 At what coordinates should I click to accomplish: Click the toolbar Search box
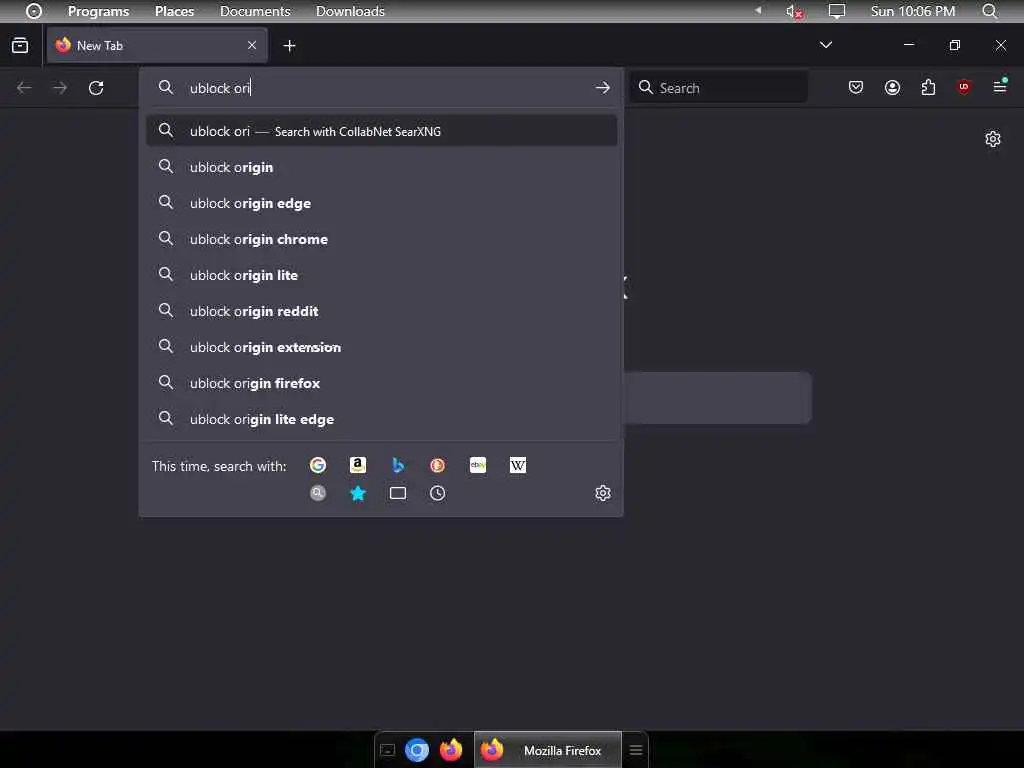point(718,88)
